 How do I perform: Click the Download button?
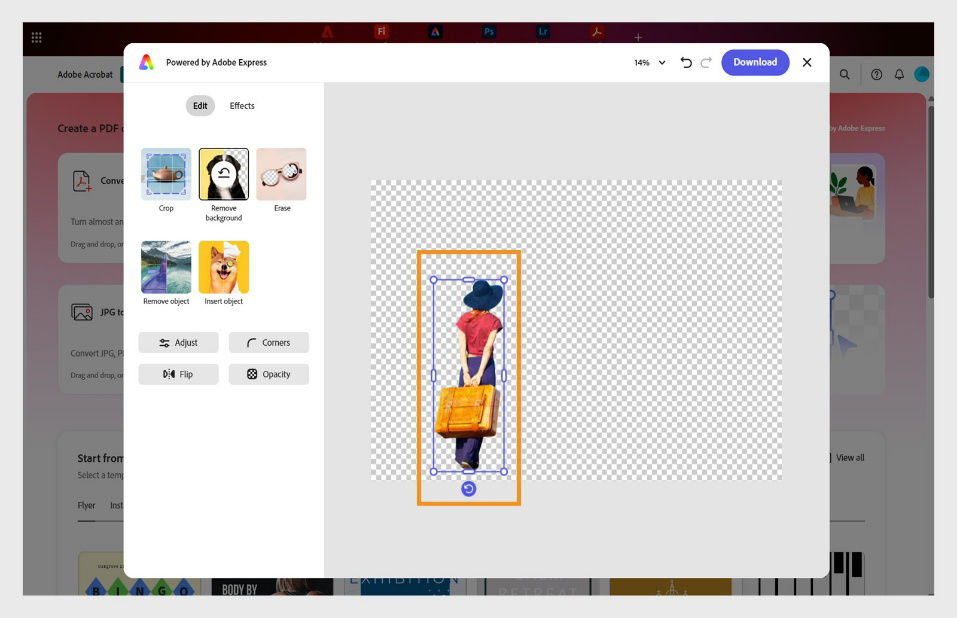(x=755, y=62)
